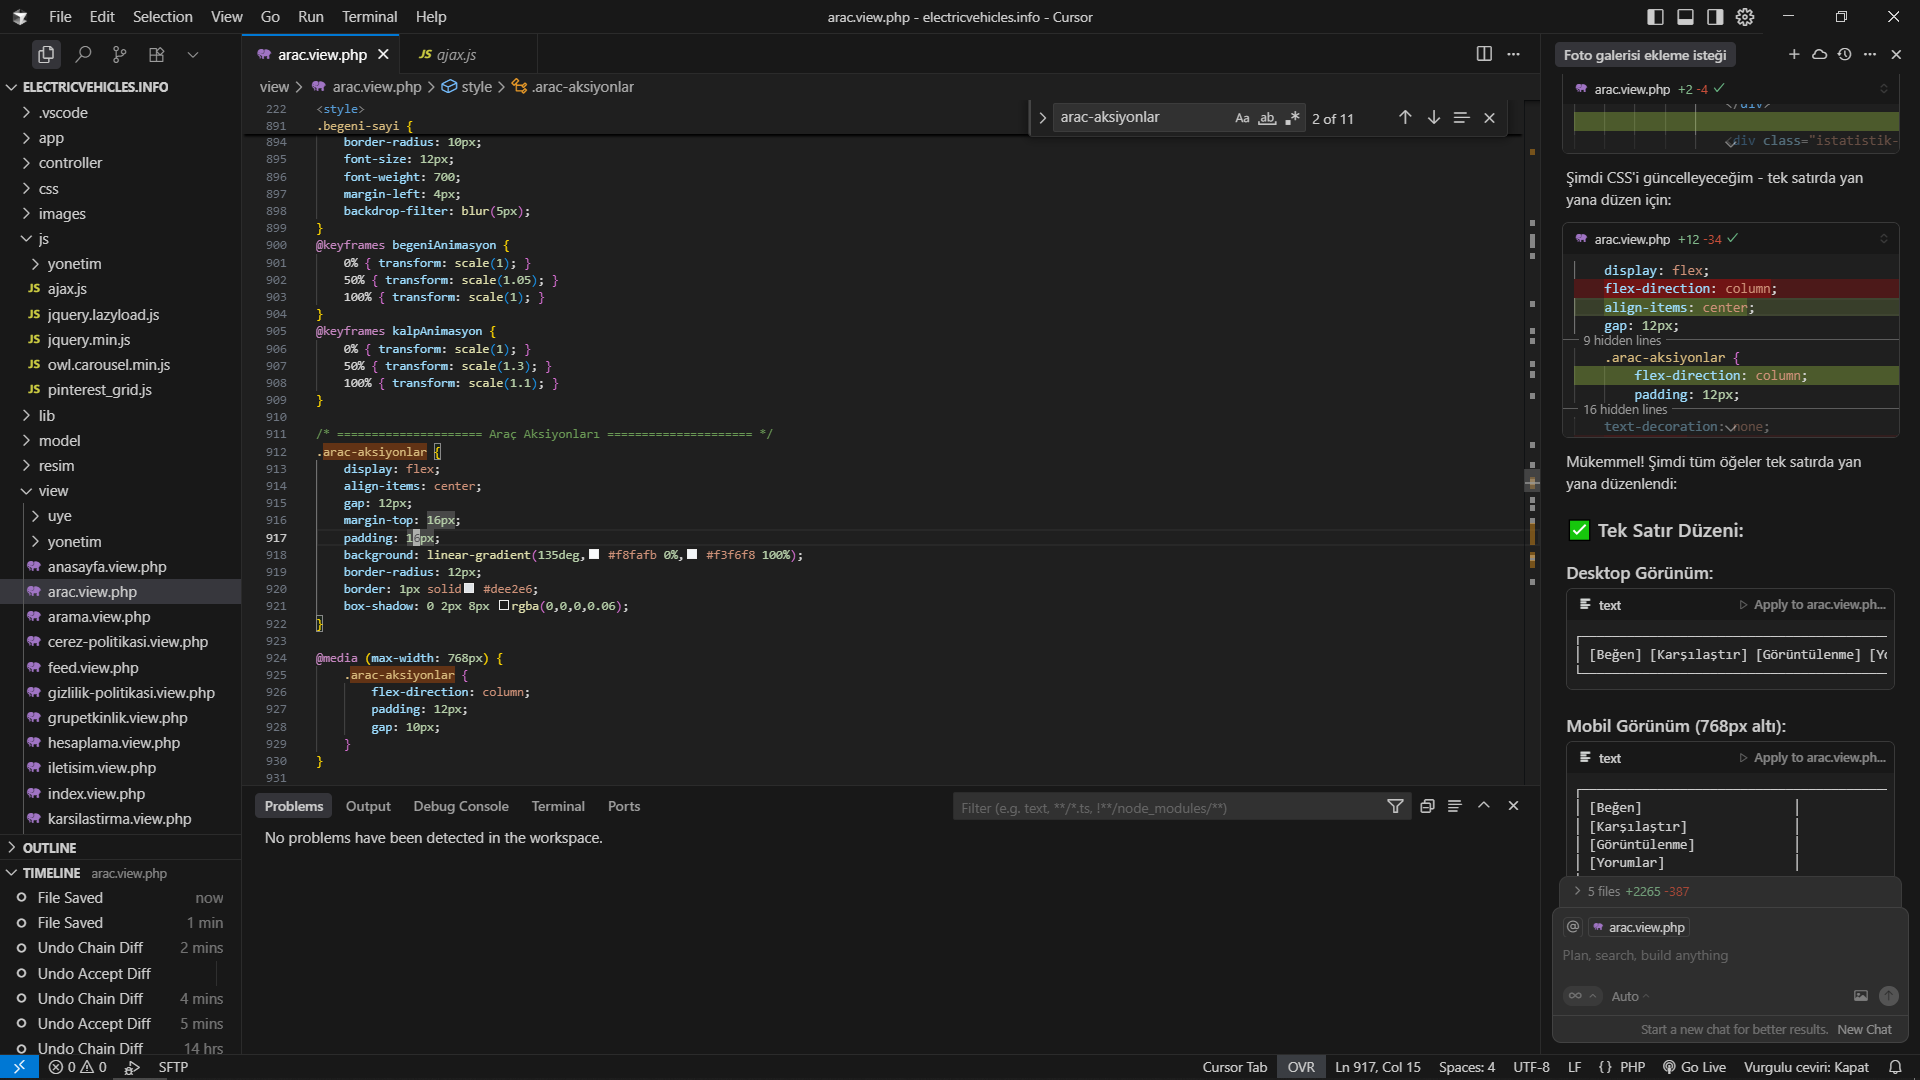Start a new chat with plus icon
The width and height of the screenshot is (1920, 1080).
pyautogui.click(x=1794, y=54)
